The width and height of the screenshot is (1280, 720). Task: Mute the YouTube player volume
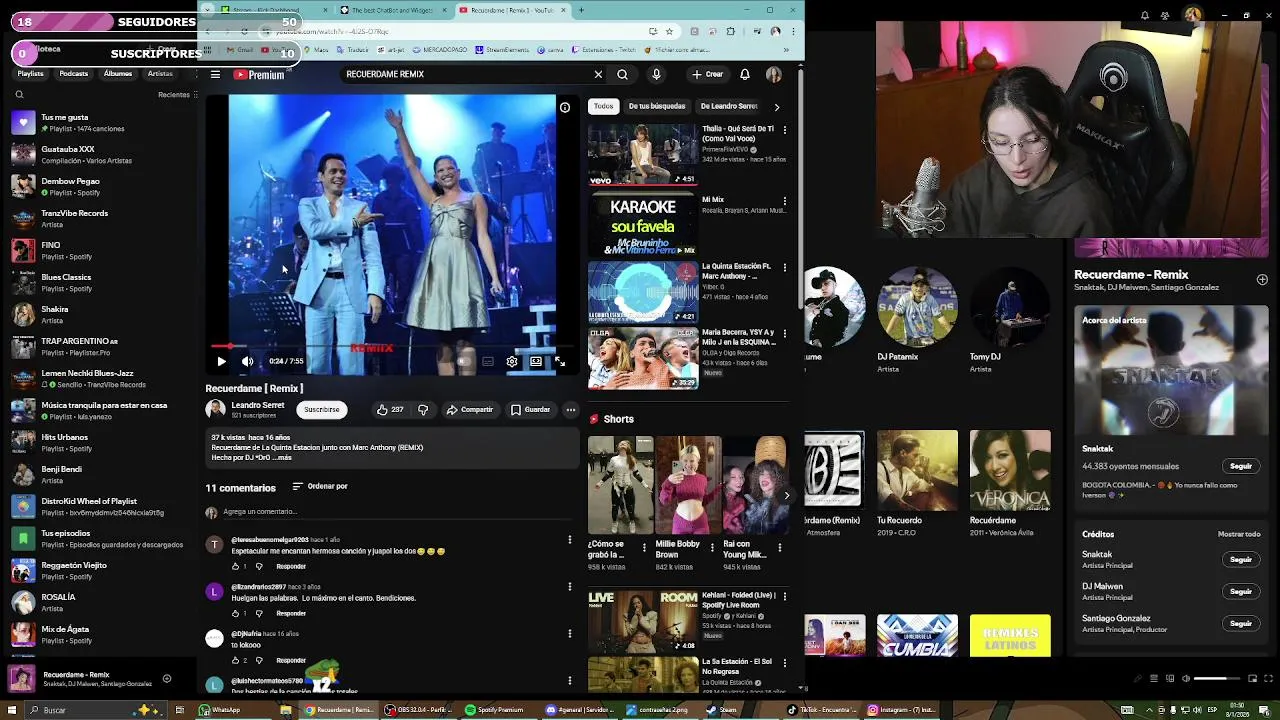click(247, 361)
